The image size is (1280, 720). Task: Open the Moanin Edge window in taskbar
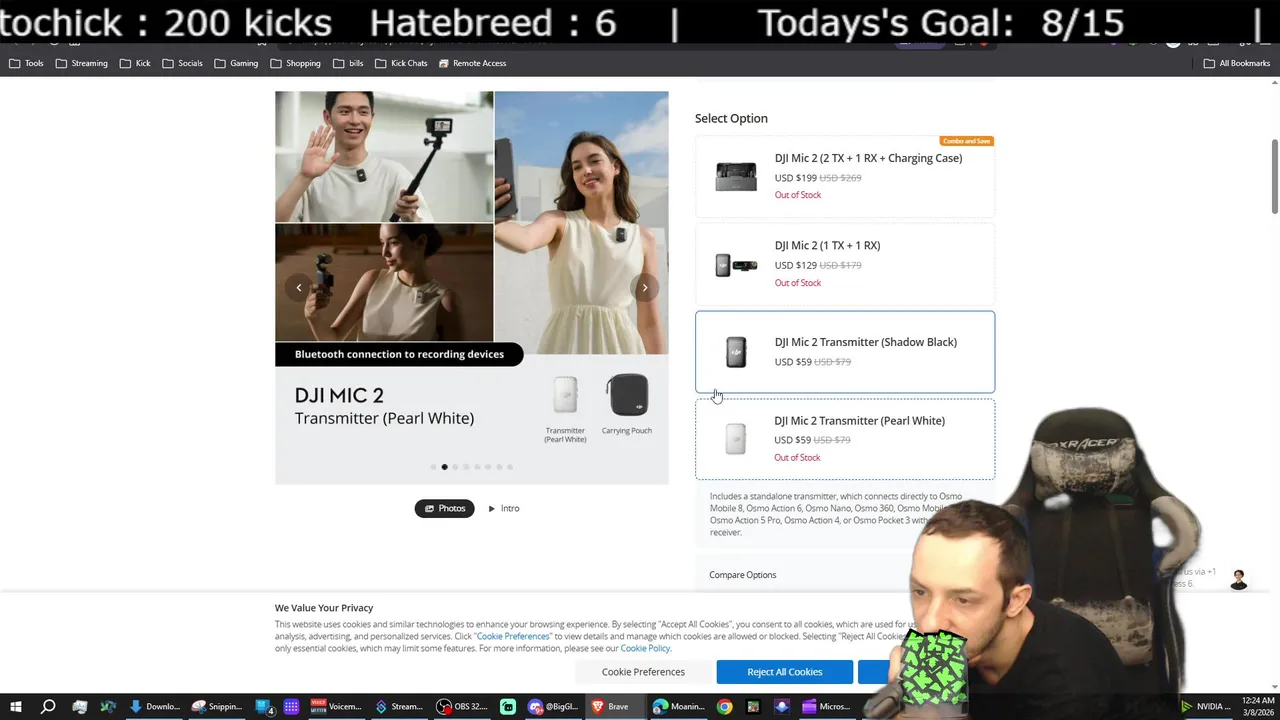[x=678, y=706]
